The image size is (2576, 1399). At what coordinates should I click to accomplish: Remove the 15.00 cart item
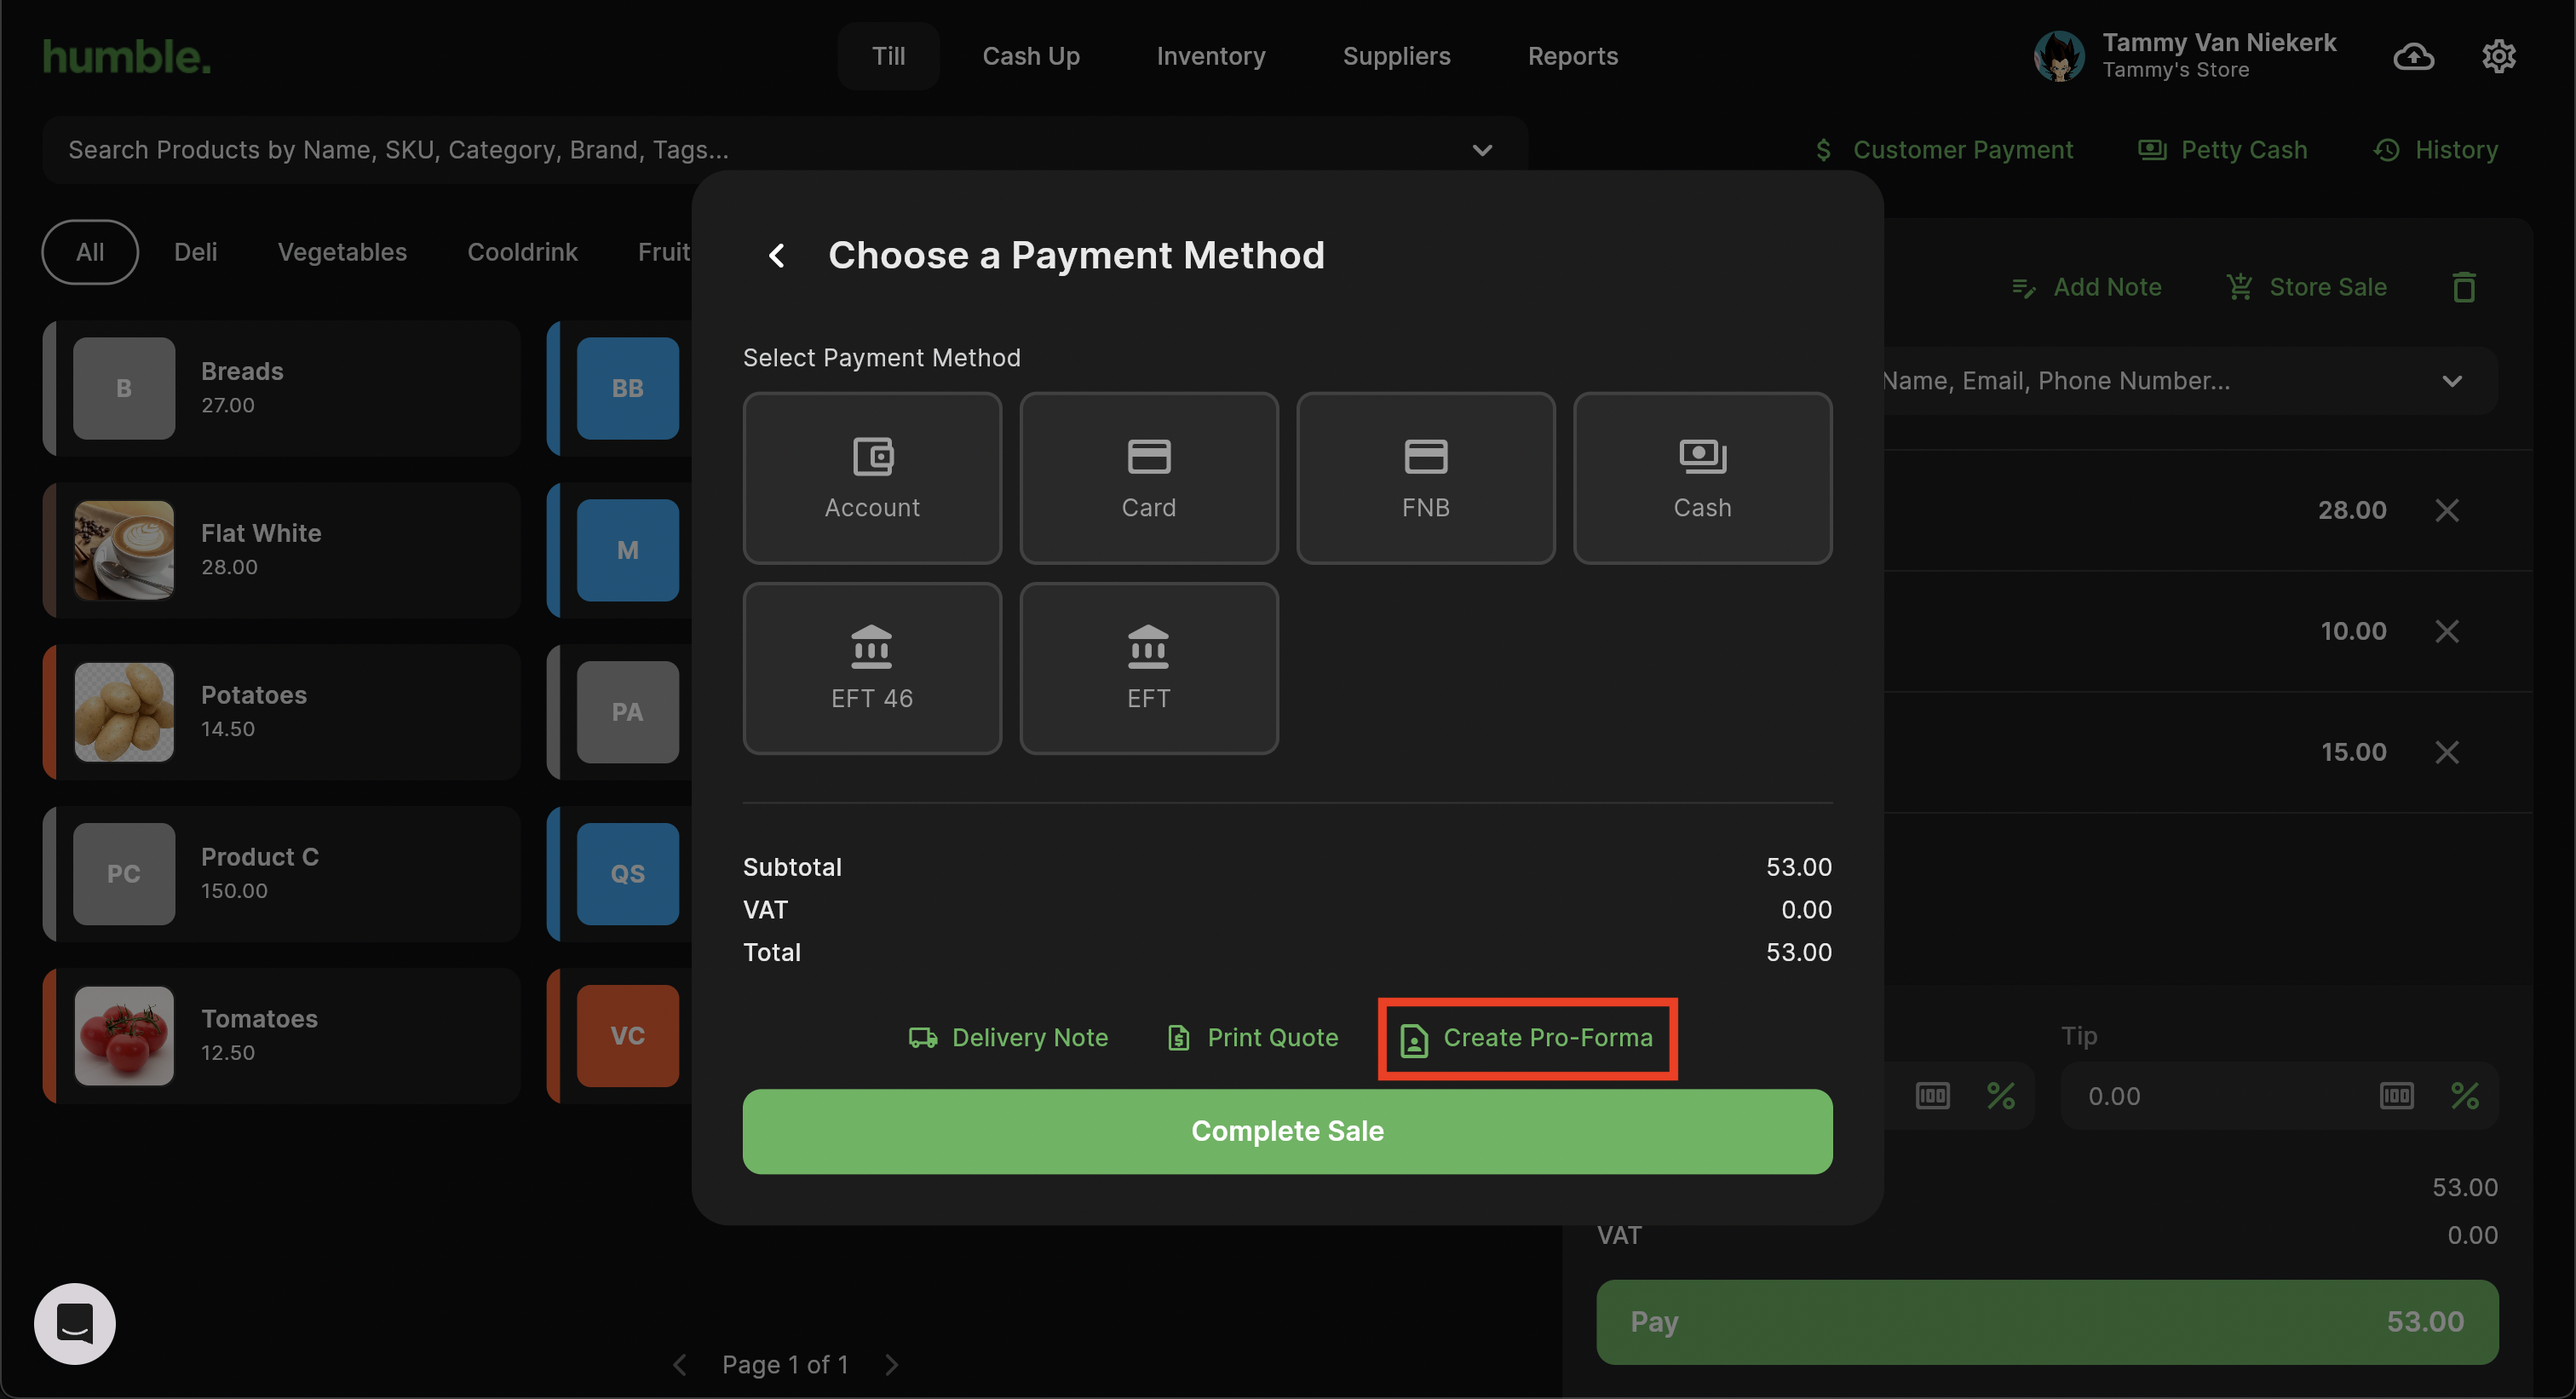(x=2446, y=752)
